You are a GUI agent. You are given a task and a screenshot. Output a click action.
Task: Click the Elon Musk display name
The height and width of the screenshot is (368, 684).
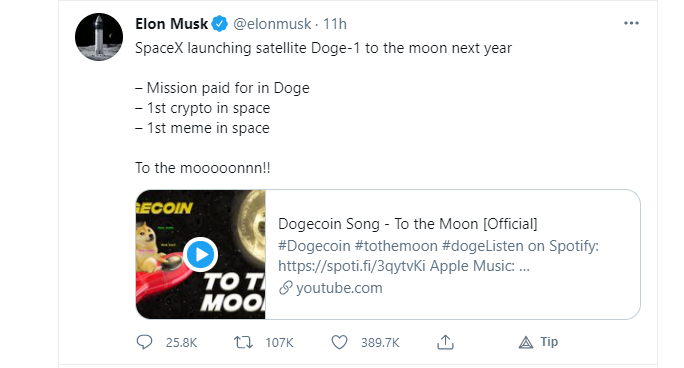point(171,24)
